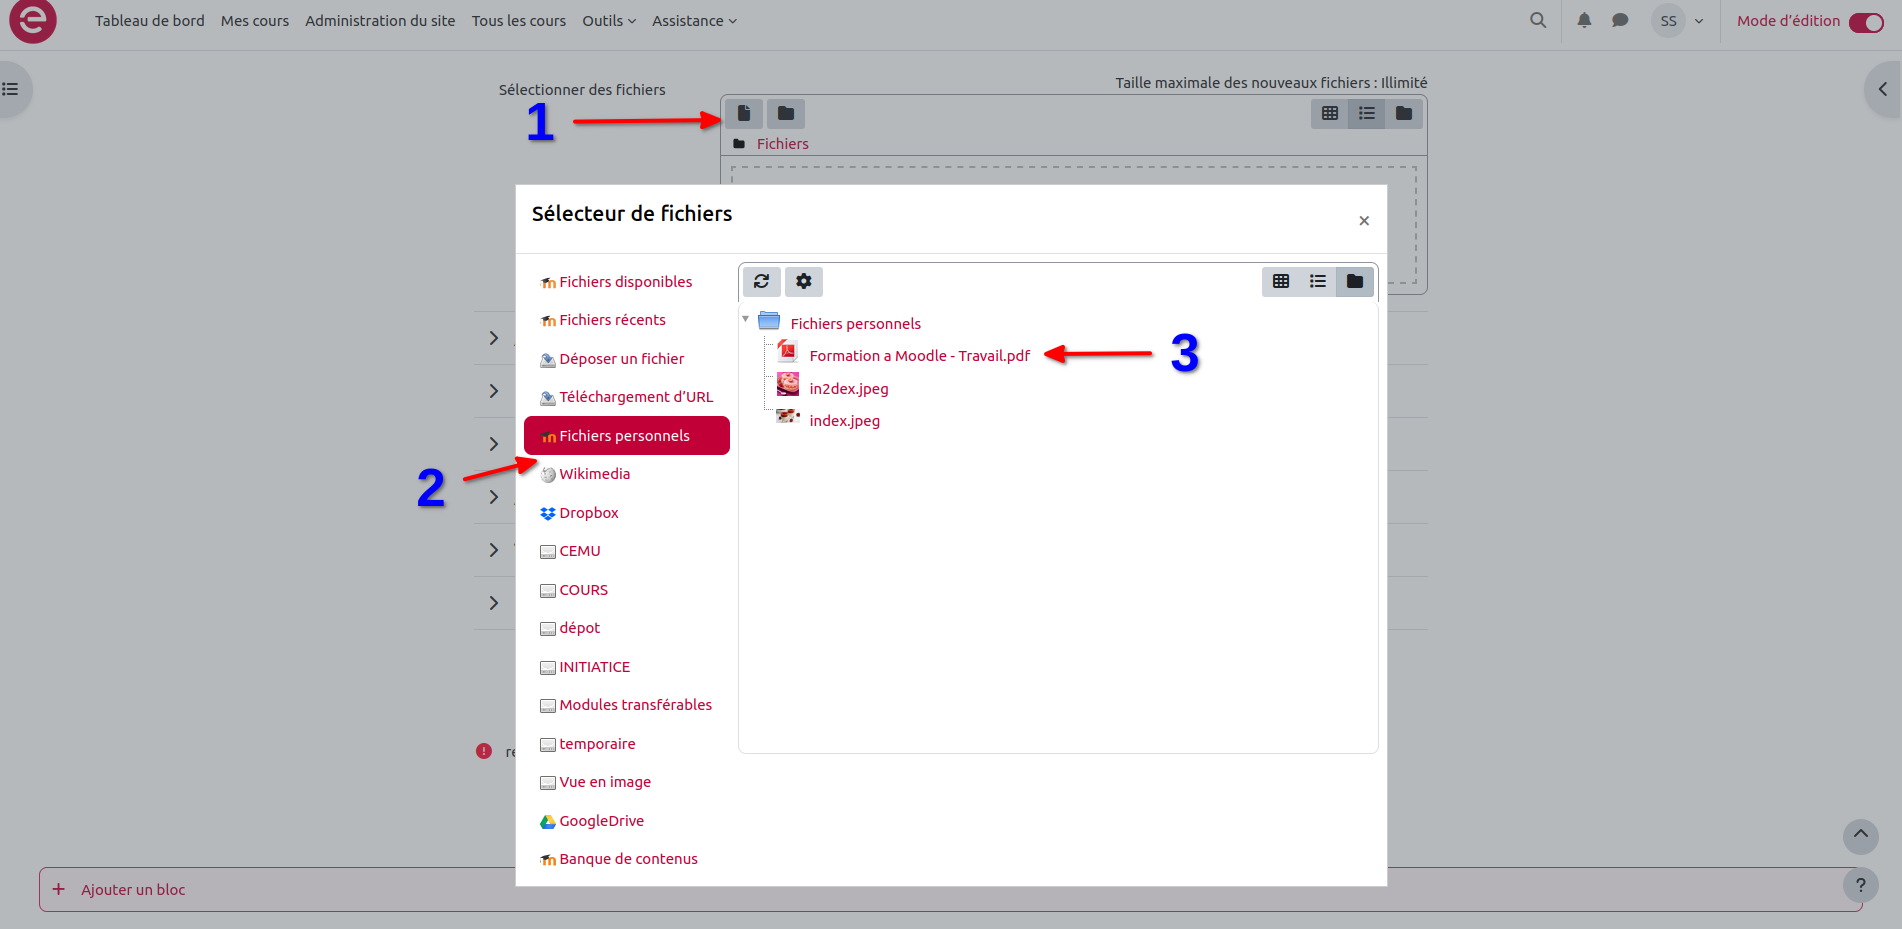
Task: Close the Sélecteur de fichiers dialog
Action: [1363, 221]
